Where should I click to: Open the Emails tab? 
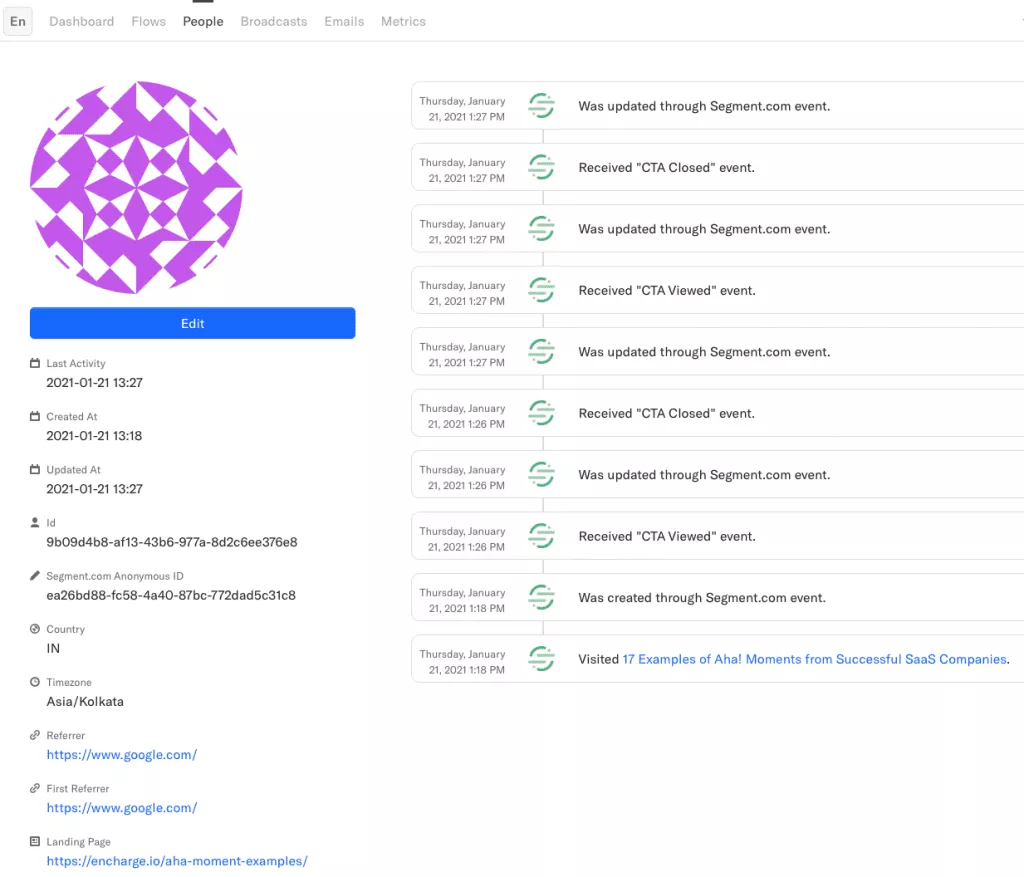(x=344, y=22)
